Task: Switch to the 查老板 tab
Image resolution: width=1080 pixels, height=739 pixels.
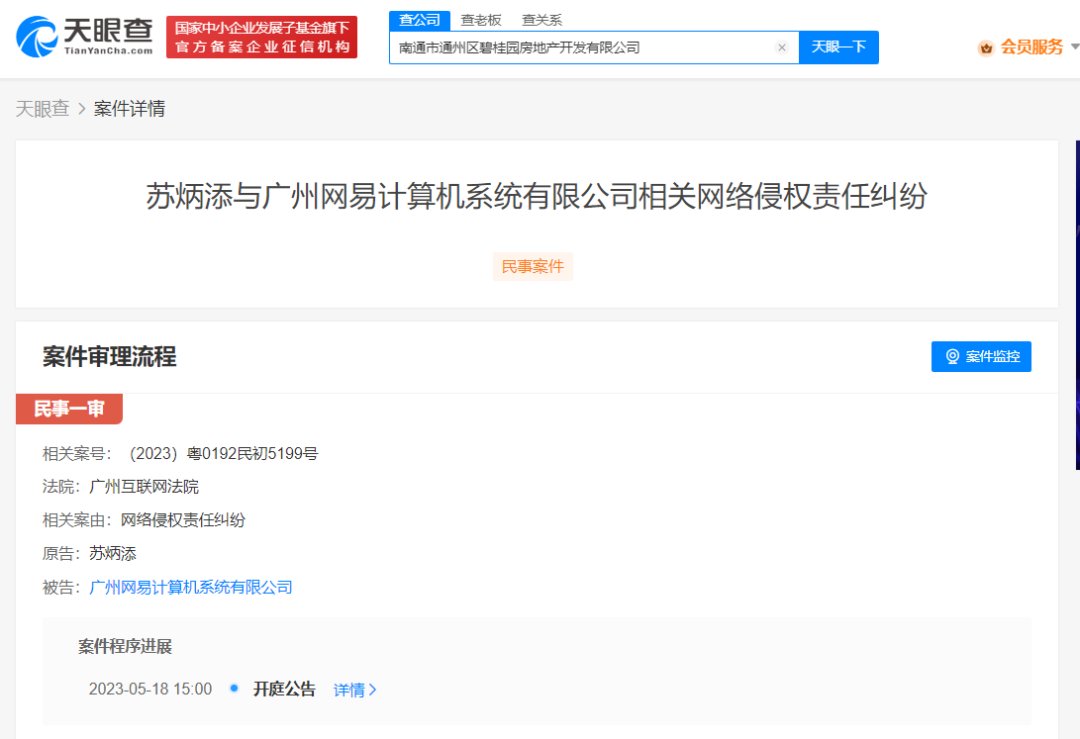Action: pos(481,20)
